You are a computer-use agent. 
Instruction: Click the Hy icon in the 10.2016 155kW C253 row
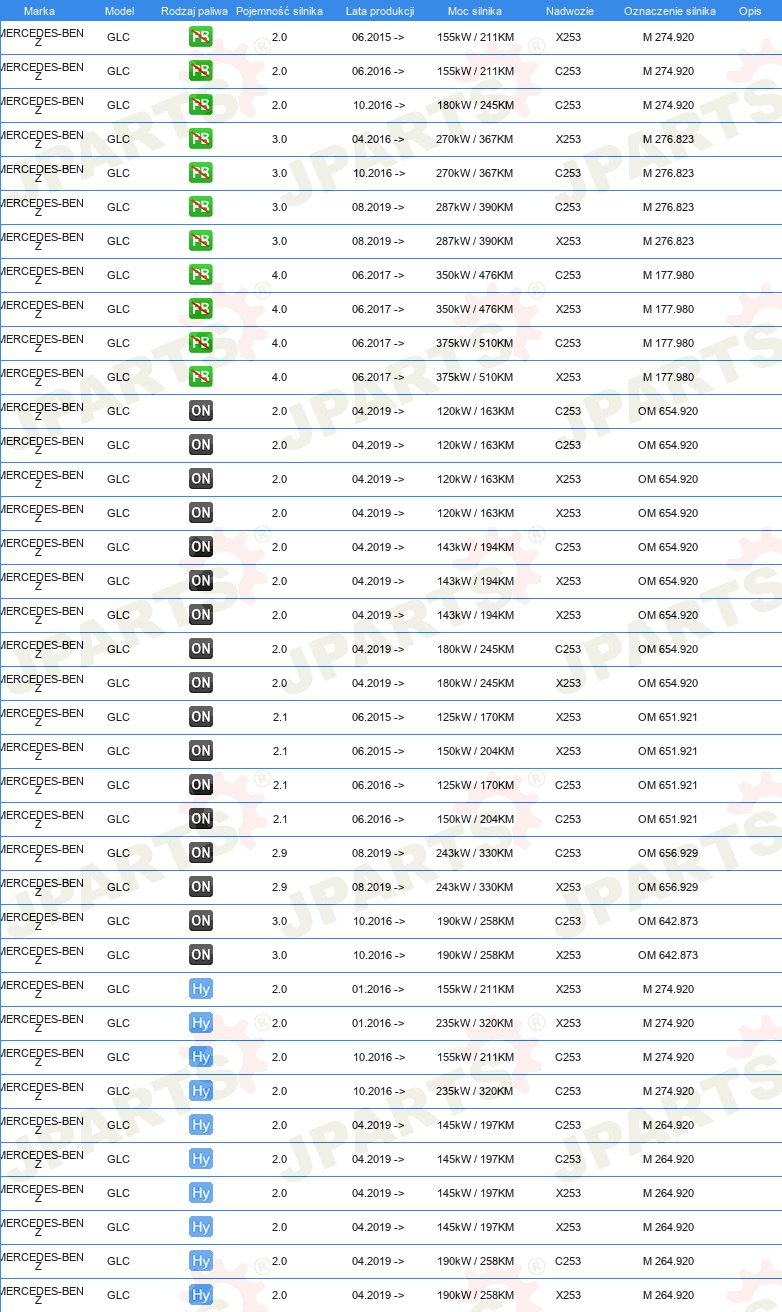click(x=201, y=1058)
